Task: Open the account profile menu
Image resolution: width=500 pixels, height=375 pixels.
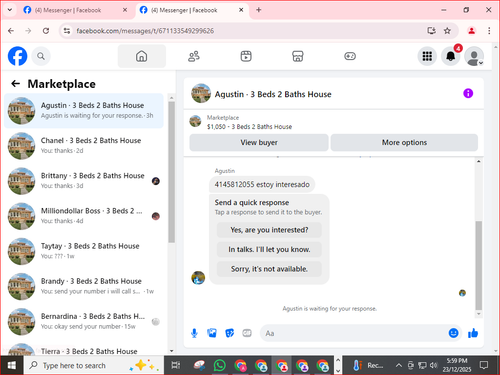Action: click(474, 56)
